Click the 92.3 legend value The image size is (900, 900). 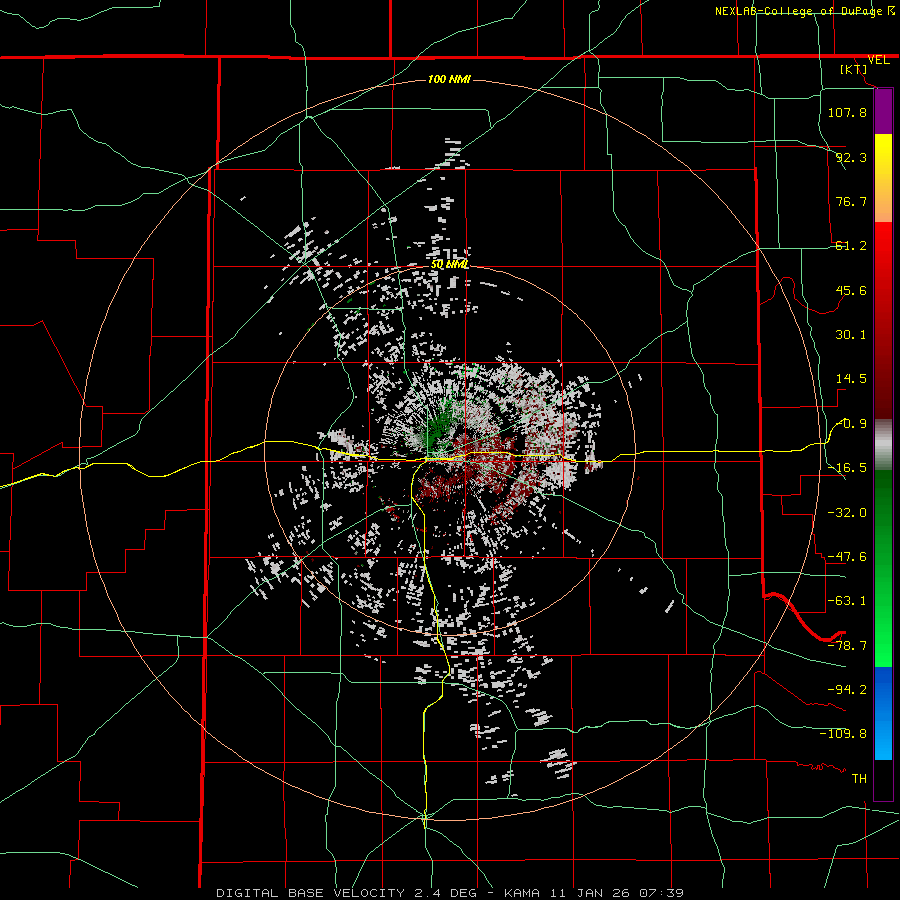[x=851, y=157]
